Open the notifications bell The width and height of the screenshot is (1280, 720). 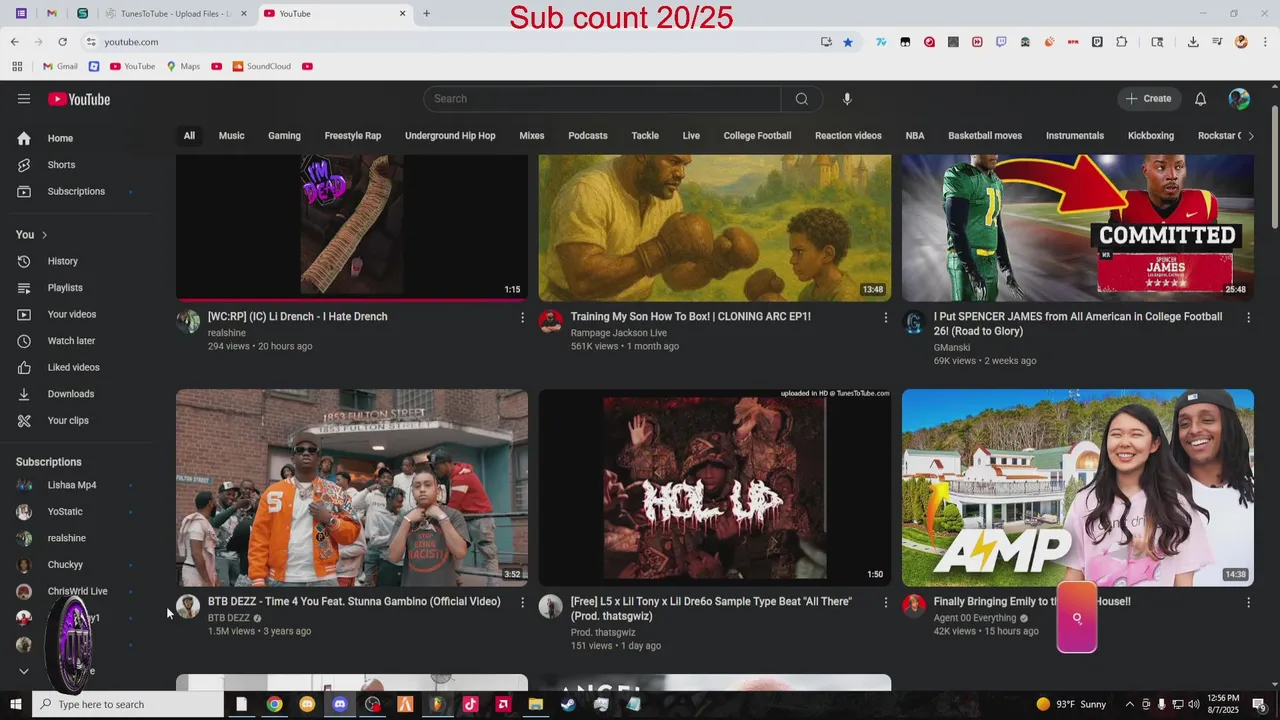(1200, 99)
